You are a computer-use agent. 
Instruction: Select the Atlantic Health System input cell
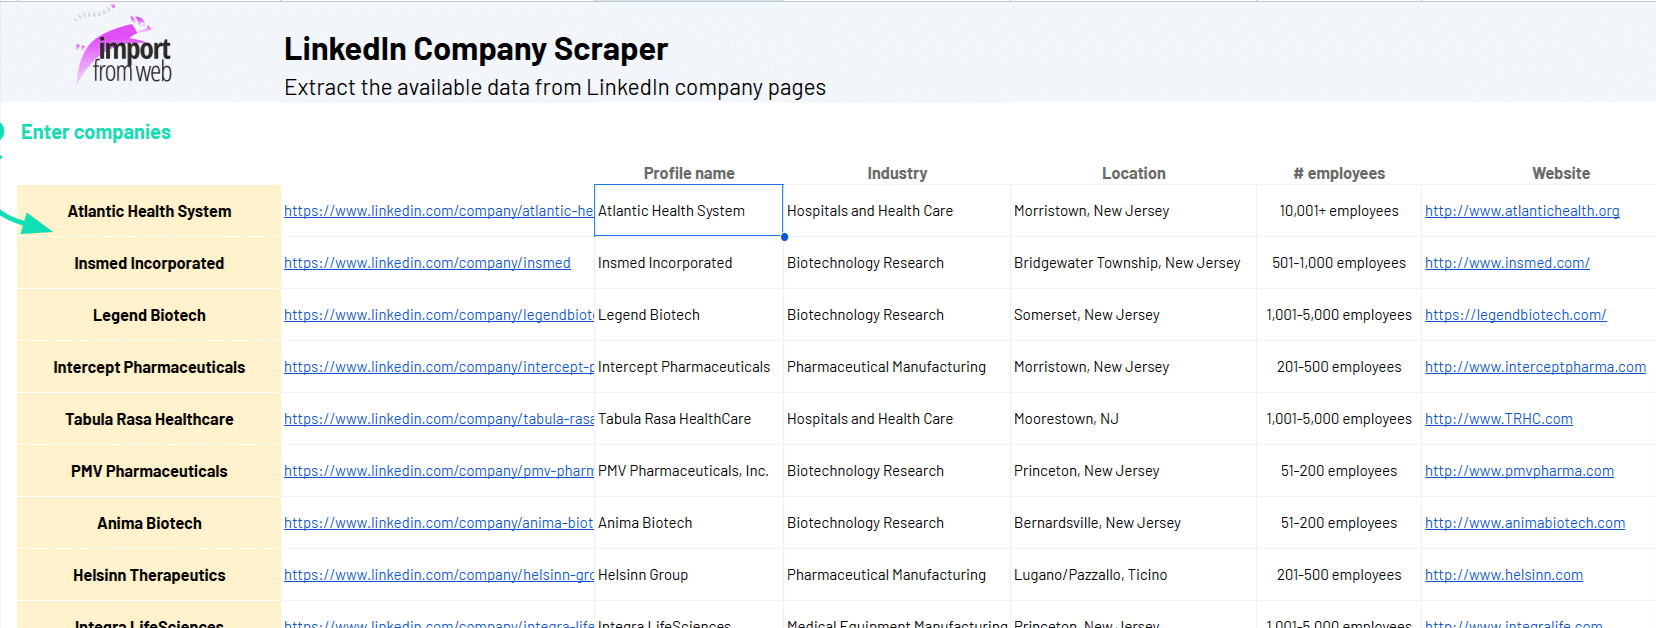pos(149,211)
